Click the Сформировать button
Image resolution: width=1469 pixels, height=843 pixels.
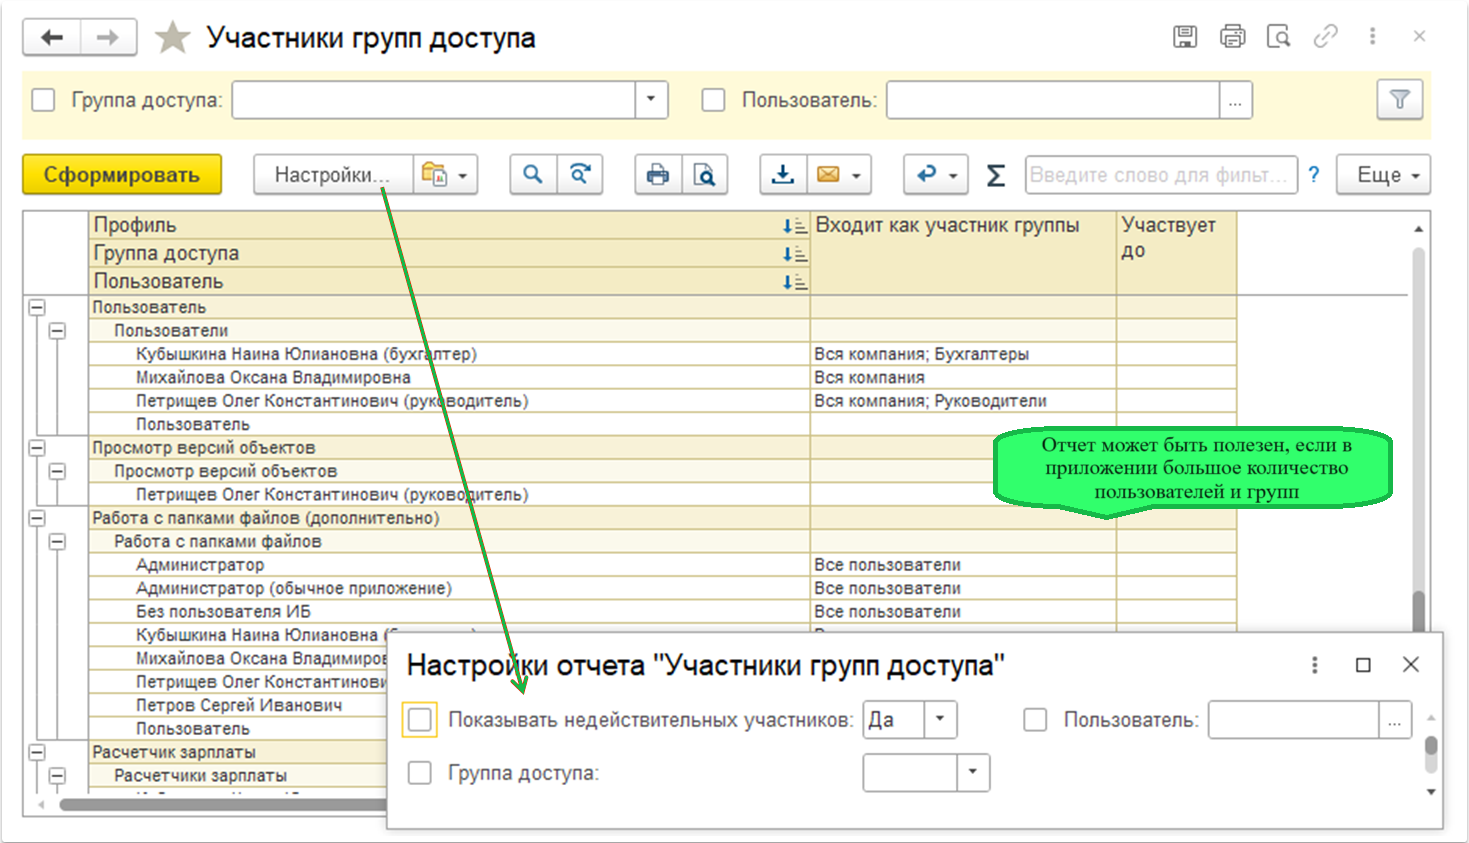[122, 175]
